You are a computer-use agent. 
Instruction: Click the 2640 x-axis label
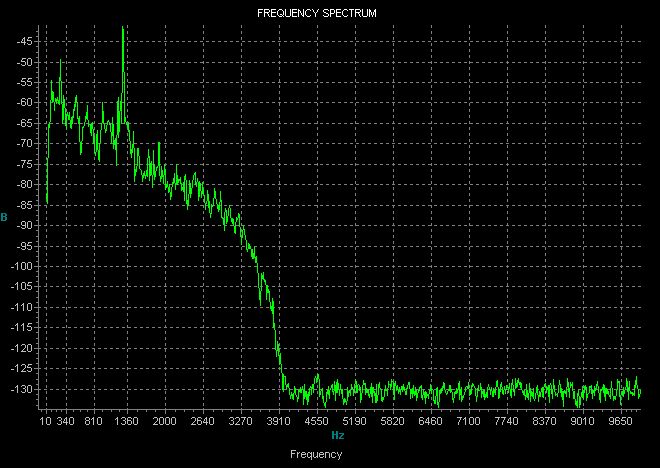coord(202,421)
